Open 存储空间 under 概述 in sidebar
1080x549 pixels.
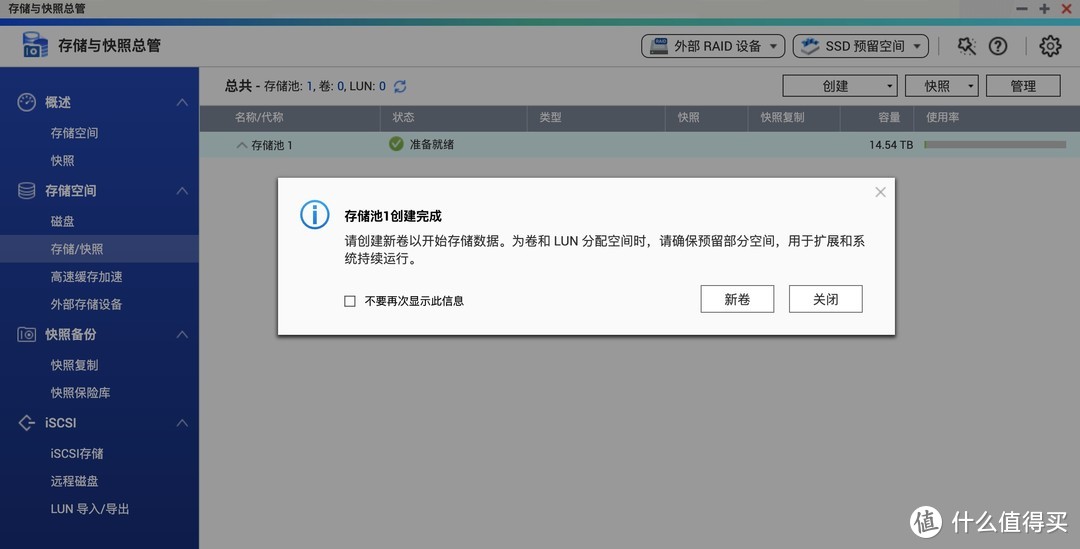tap(74, 133)
